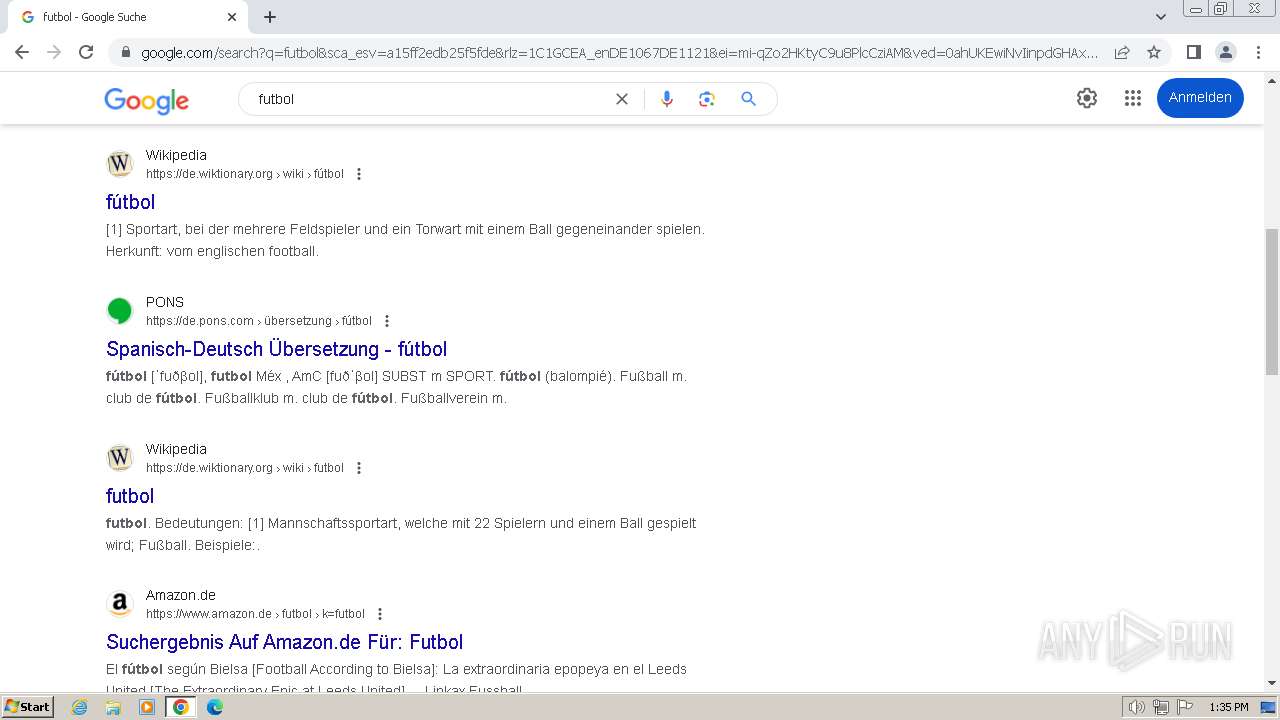This screenshot has height=720, width=1280.
Task: Go forward to the next page
Action: 54,52
